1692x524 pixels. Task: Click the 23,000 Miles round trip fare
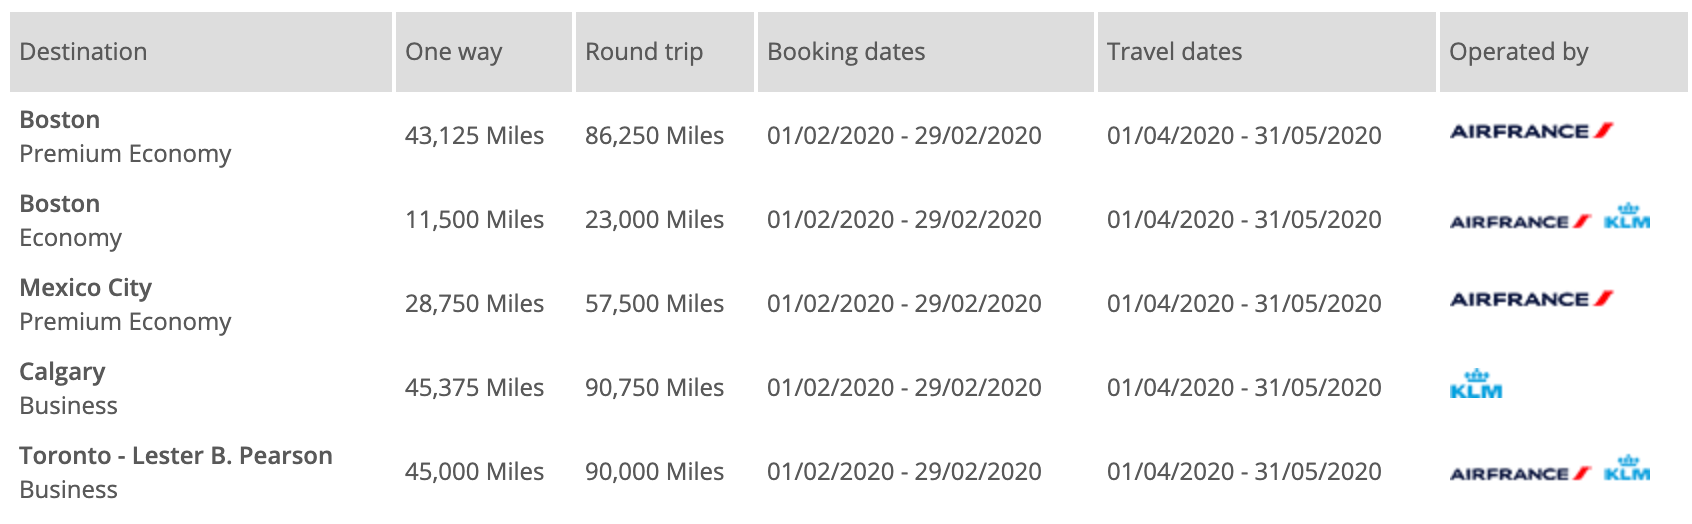pos(654,220)
